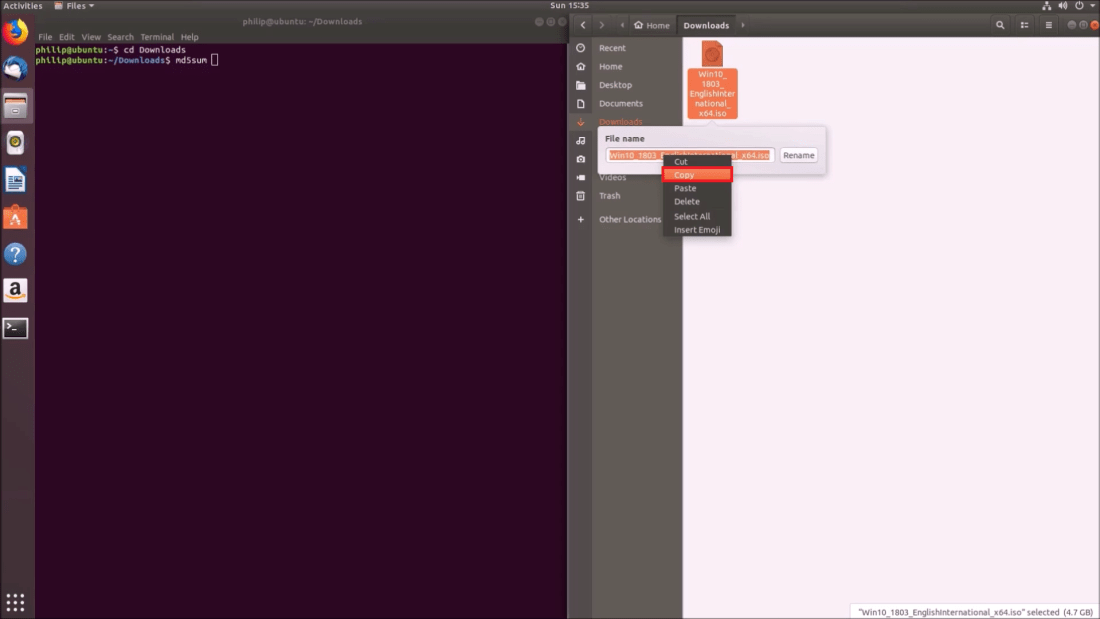Click in the File name text field
Image resolution: width=1100 pixels, height=619 pixels.
point(690,155)
